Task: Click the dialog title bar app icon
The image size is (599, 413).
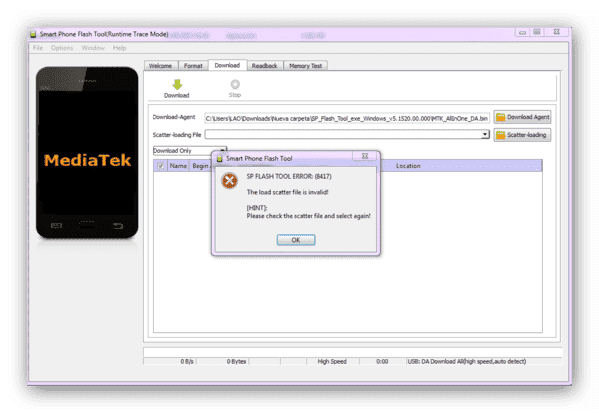Action: (x=219, y=158)
